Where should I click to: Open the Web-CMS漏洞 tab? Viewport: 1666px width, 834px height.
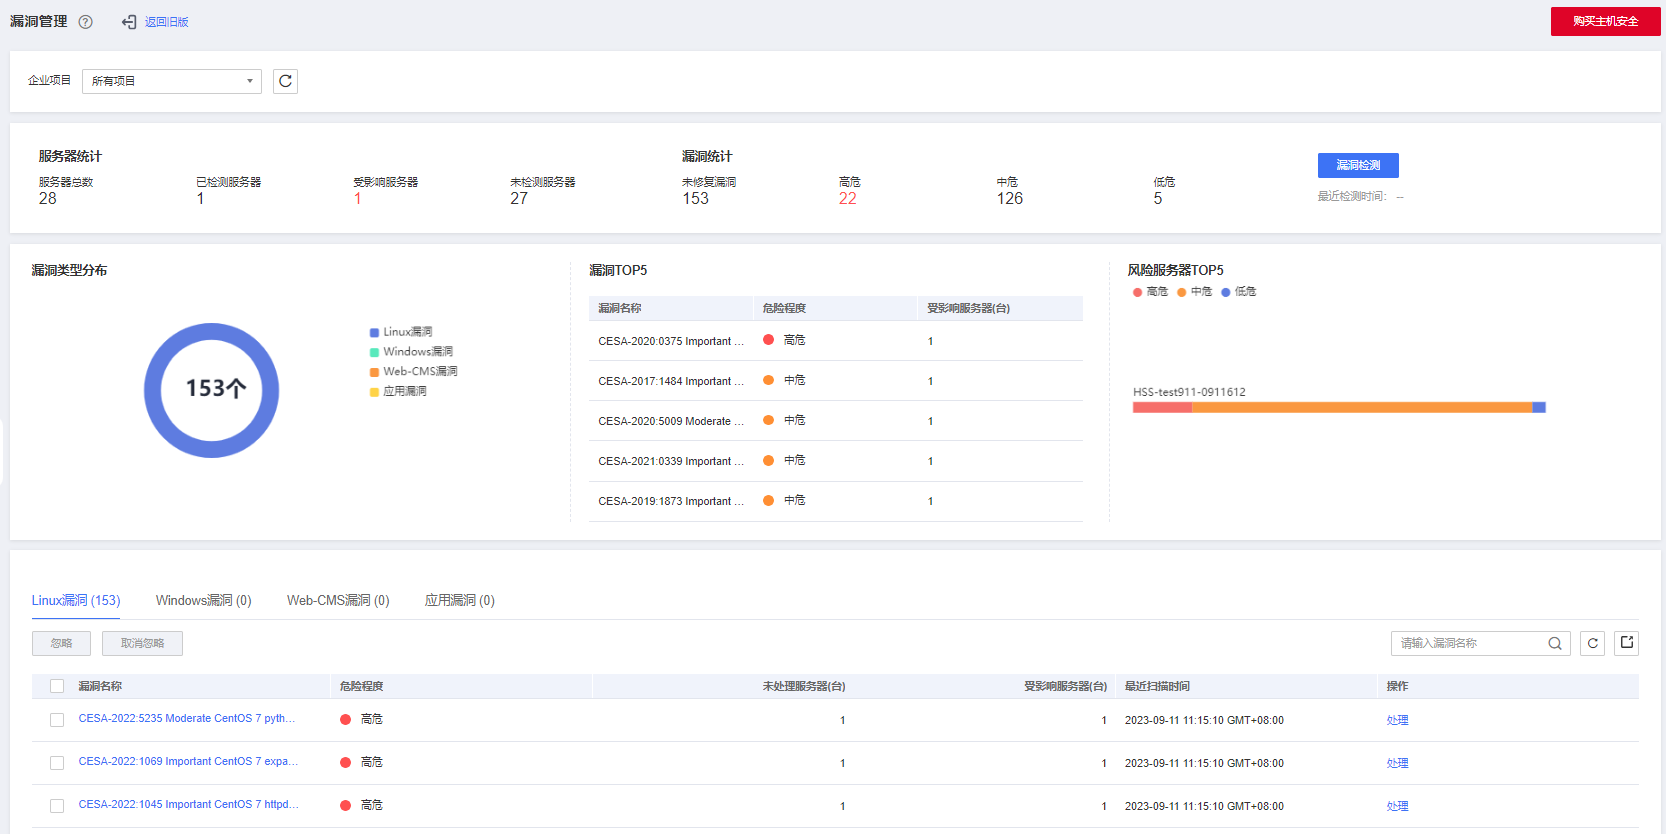point(338,600)
